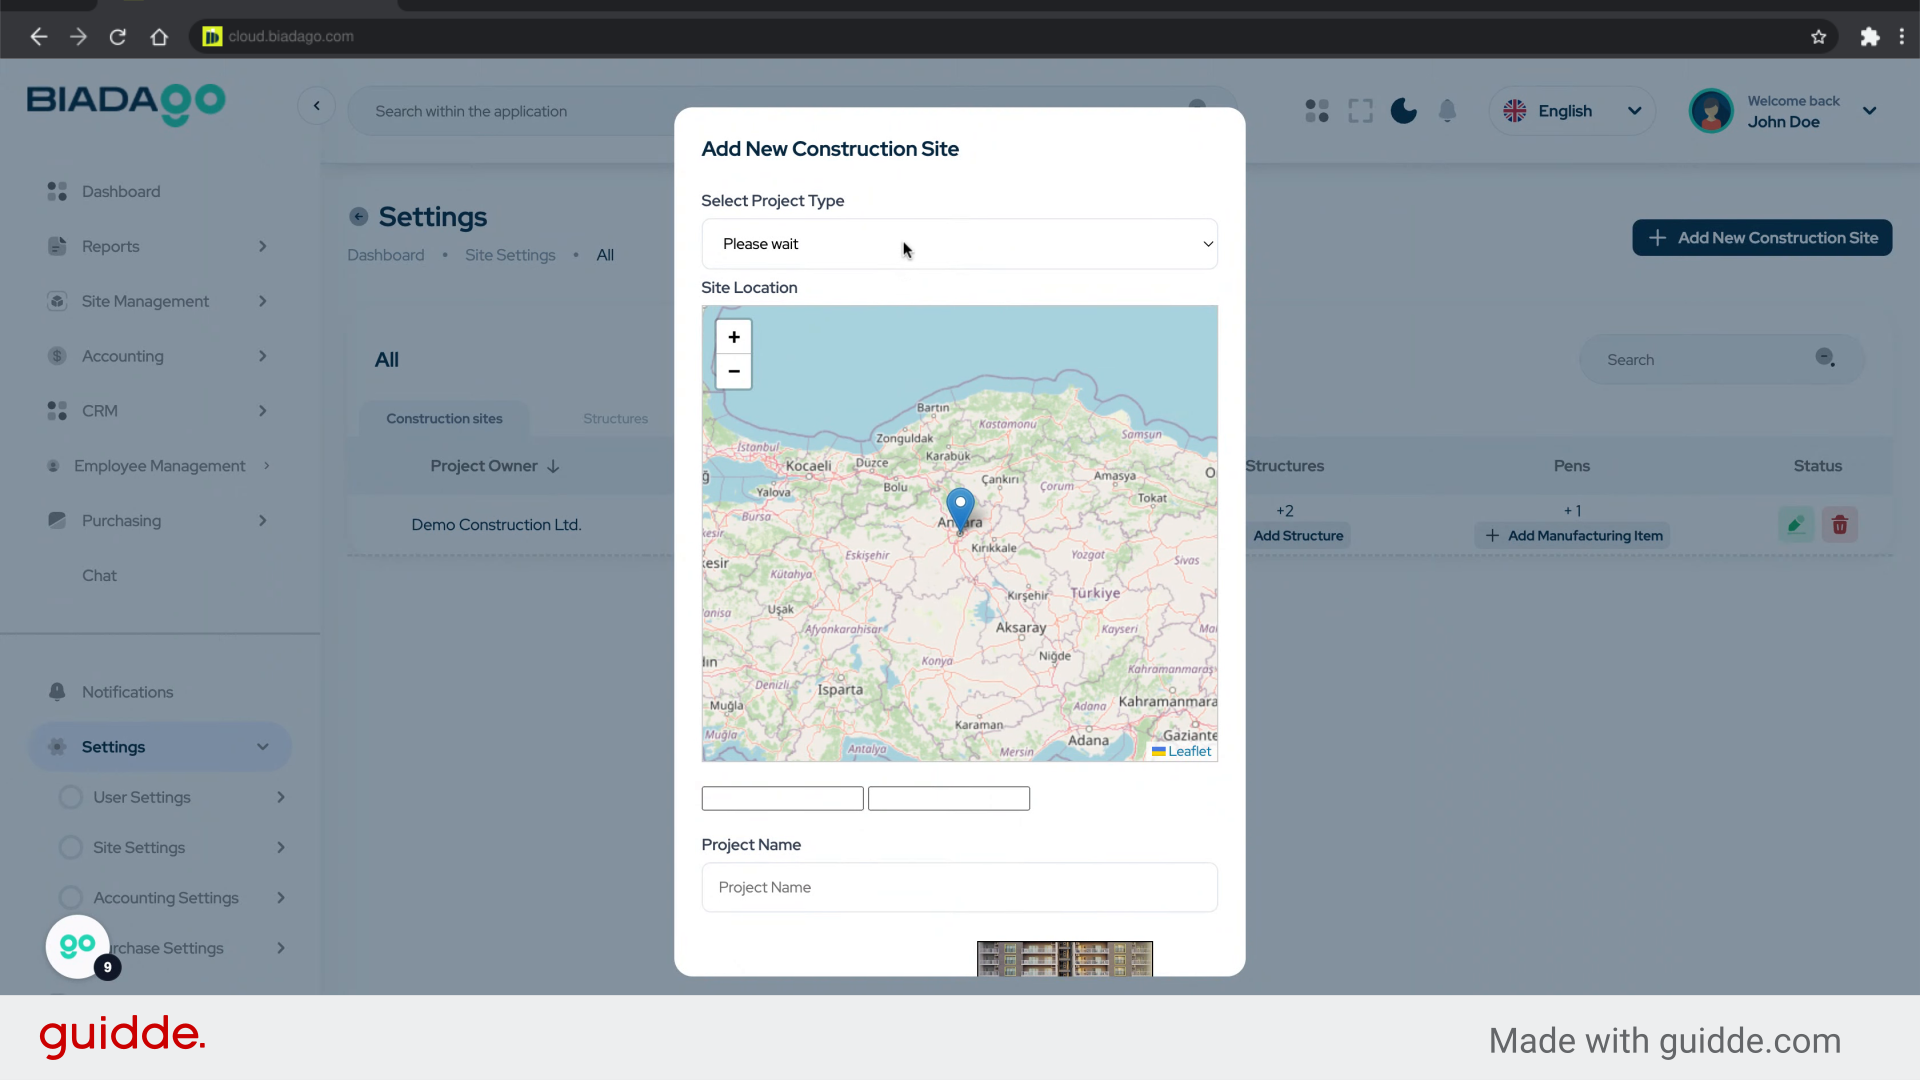Open the Select Project Type dropdown
1920x1080 pixels.
[x=959, y=244]
